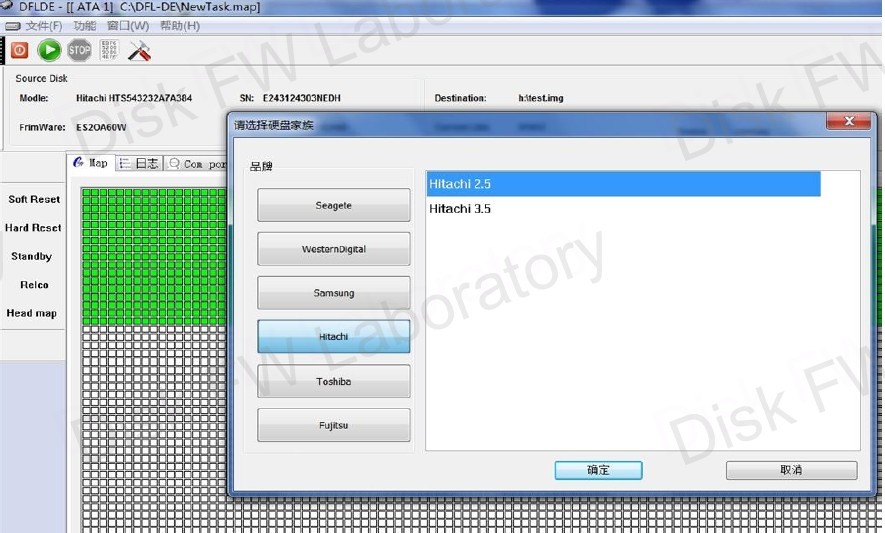
Task: Click the red power icon in toolbar
Action: (x=20, y=51)
